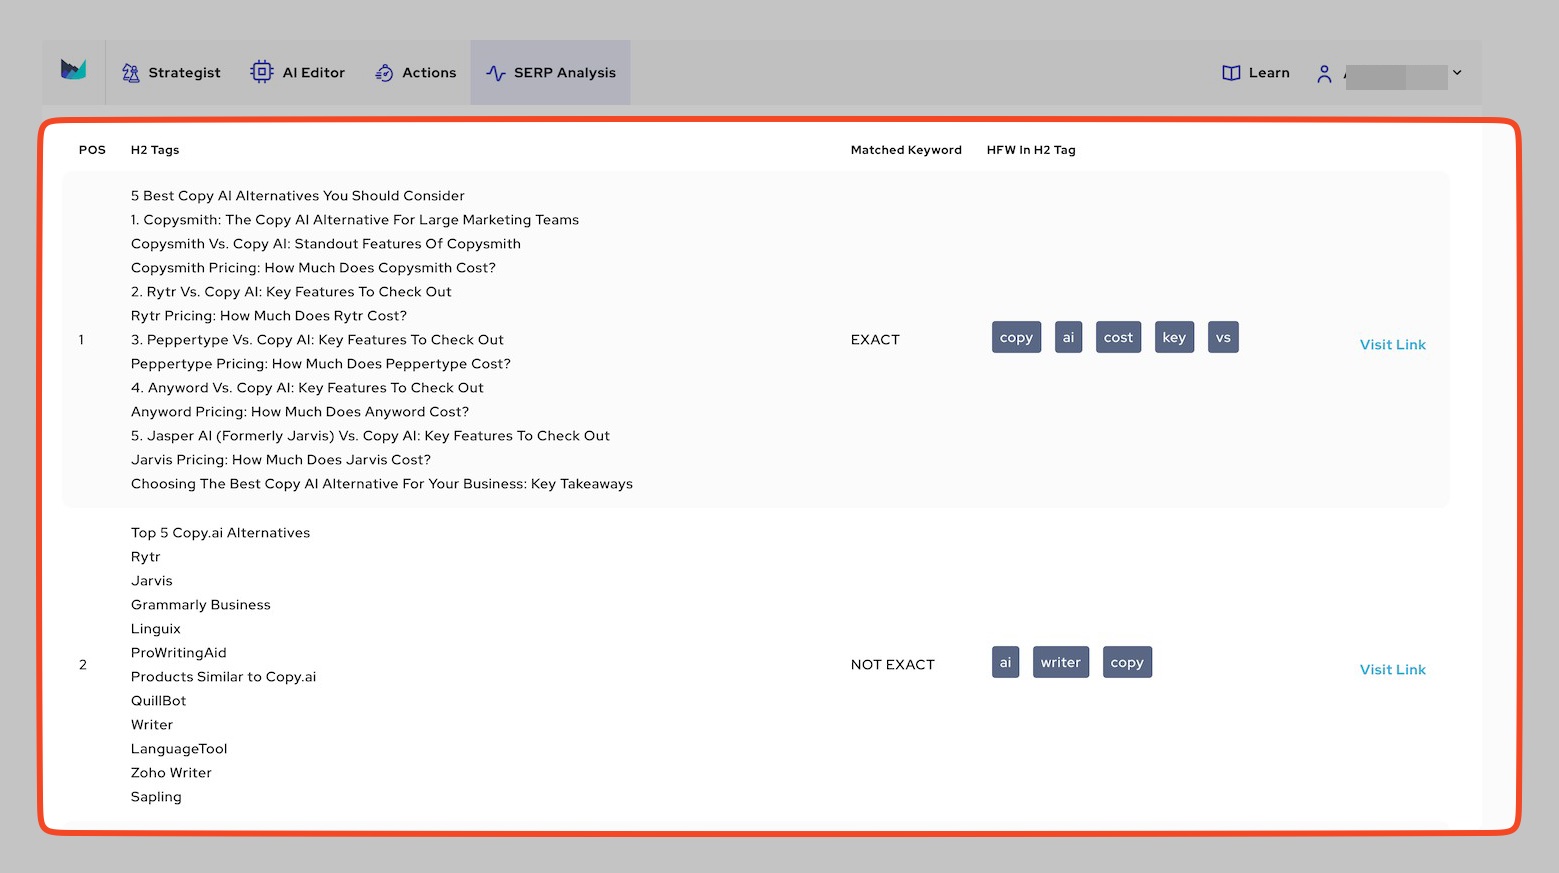Click the NOT EXACT matched keyword cell
The width and height of the screenshot is (1559, 873).
pyautogui.click(x=893, y=665)
